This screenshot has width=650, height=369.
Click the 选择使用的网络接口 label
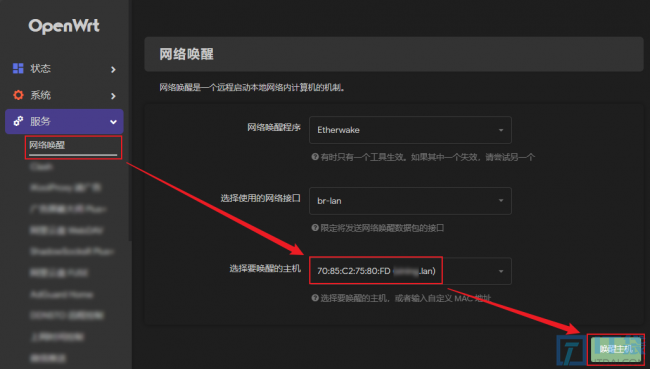click(260, 198)
